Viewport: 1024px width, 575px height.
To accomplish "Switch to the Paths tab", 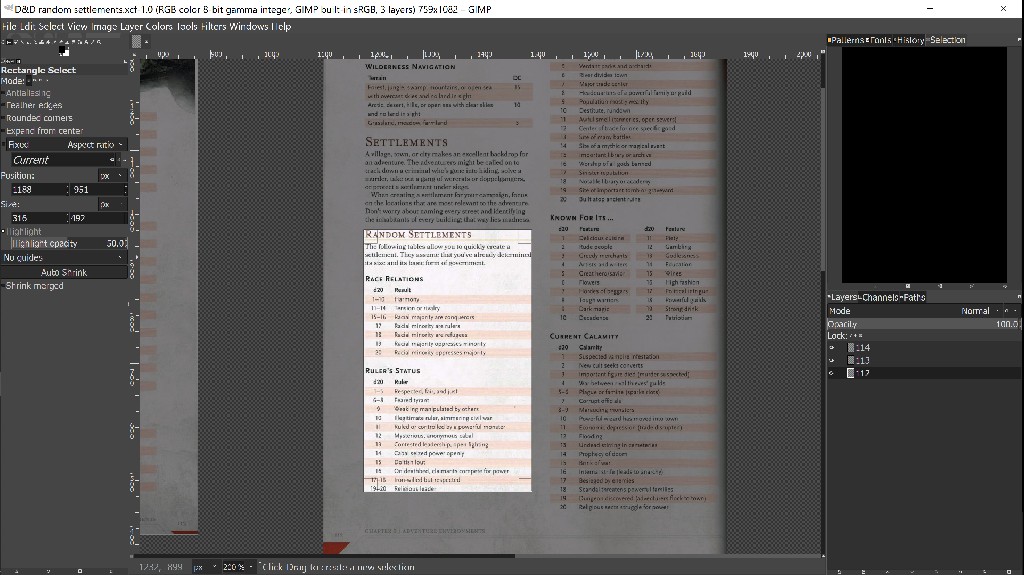I will pyautogui.click(x=914, y=297).
